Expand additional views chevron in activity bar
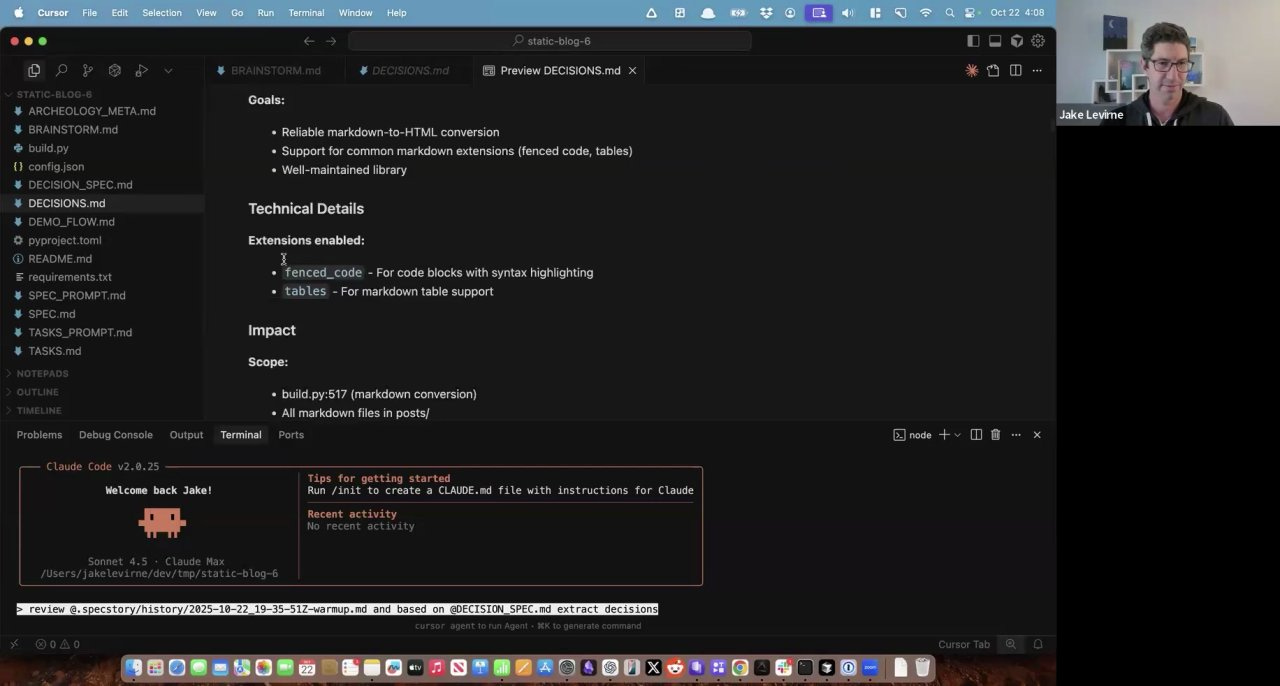The width and height of the screenshot is (1280, 686). (x=168, y=70)
